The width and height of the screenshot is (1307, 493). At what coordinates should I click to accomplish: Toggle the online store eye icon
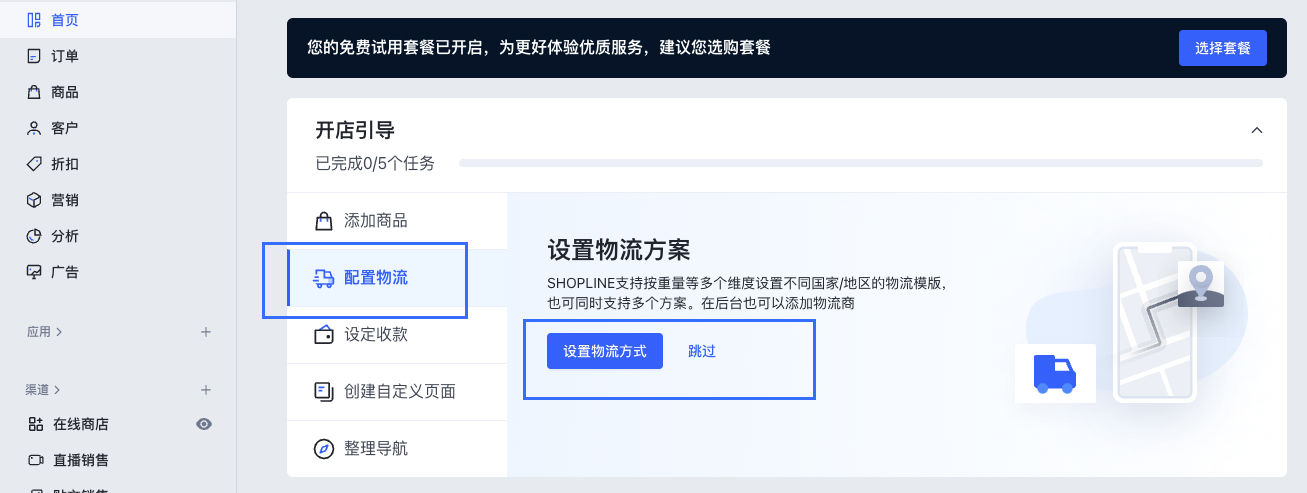click(x=204, y=424)
